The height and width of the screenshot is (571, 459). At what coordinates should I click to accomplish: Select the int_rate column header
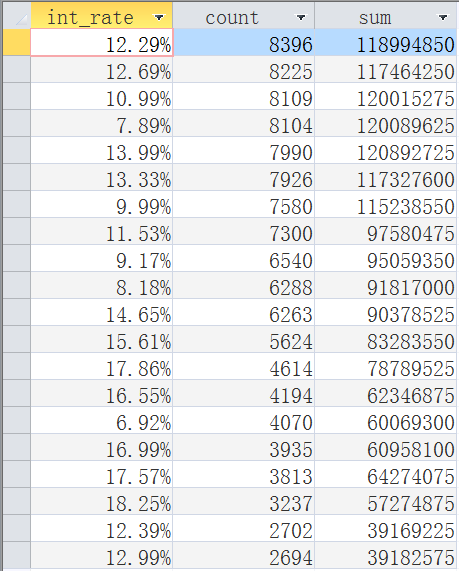click(102, 15)
